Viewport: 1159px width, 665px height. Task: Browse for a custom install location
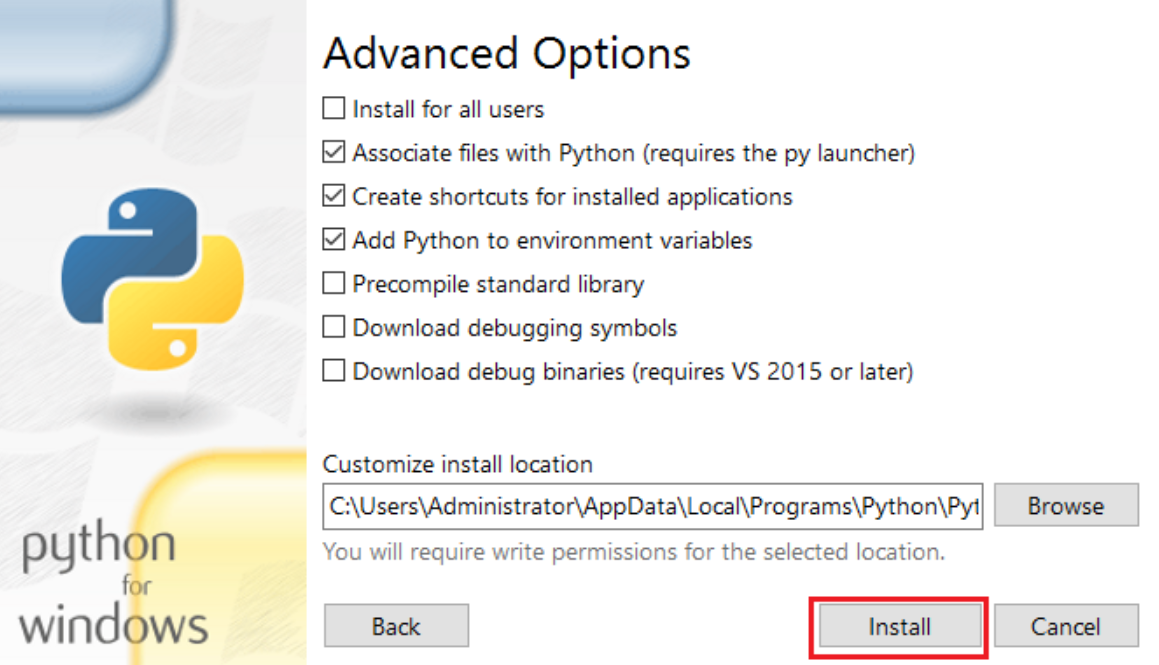coord(1065,506)
